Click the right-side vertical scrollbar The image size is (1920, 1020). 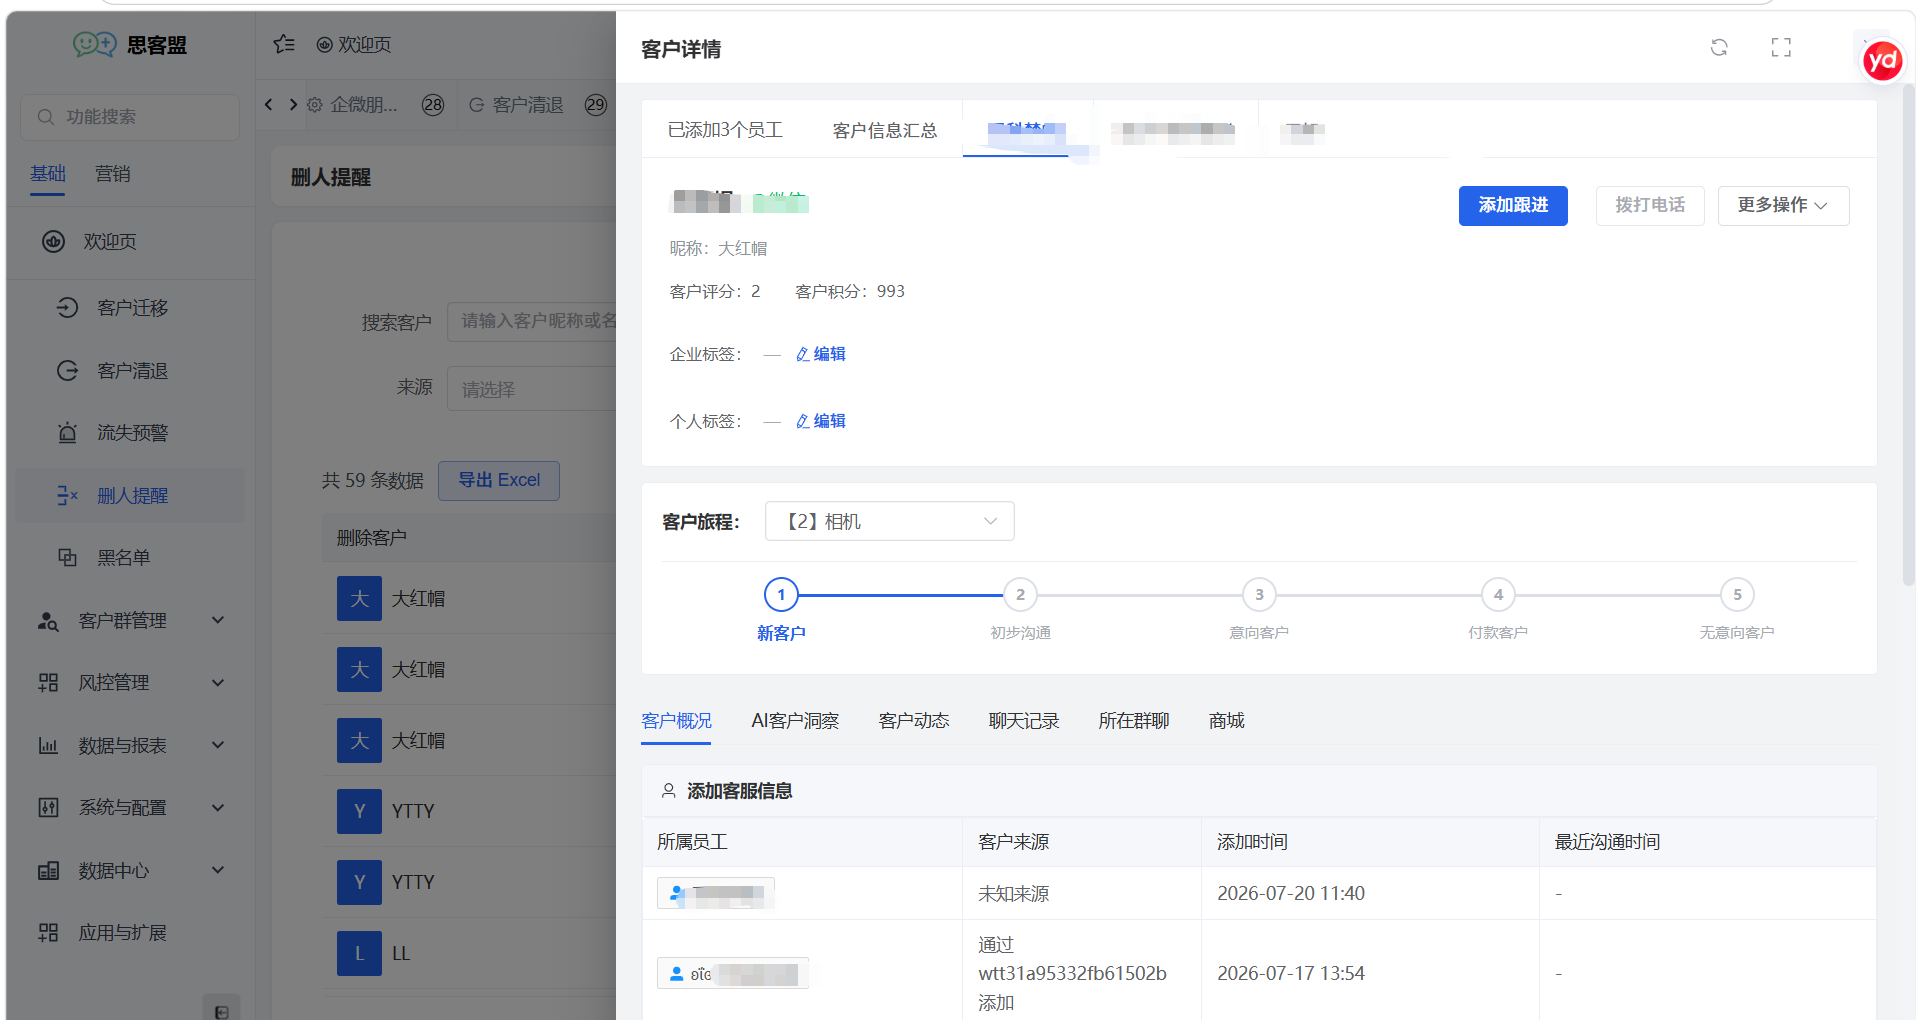pos(1909,335)
